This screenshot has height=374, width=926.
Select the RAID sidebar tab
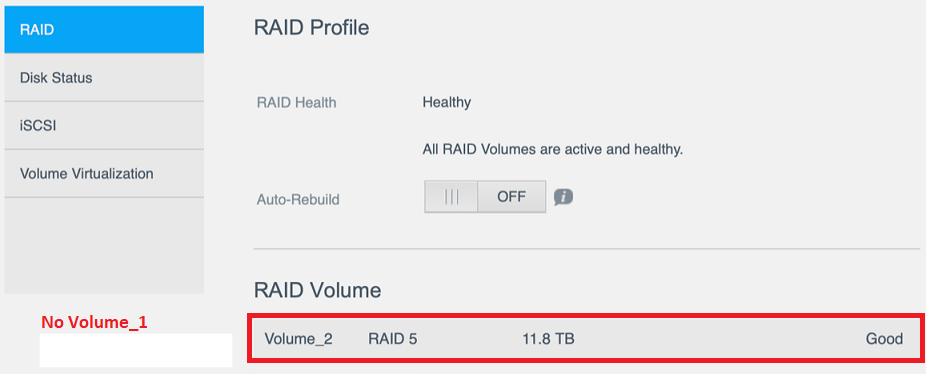click(104, 30)
